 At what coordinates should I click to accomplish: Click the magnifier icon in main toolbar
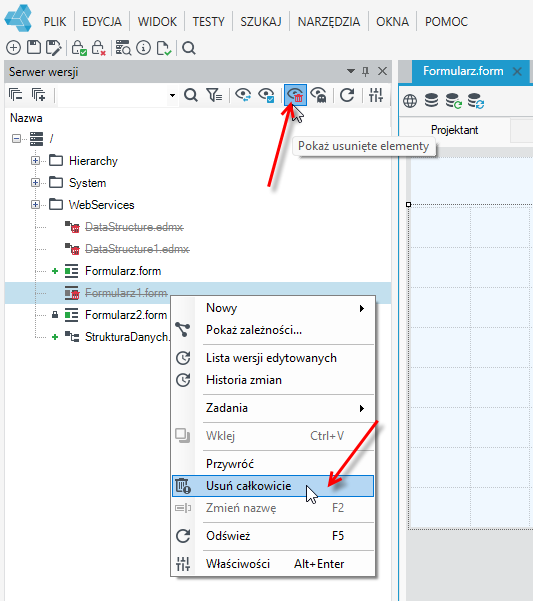189,48
